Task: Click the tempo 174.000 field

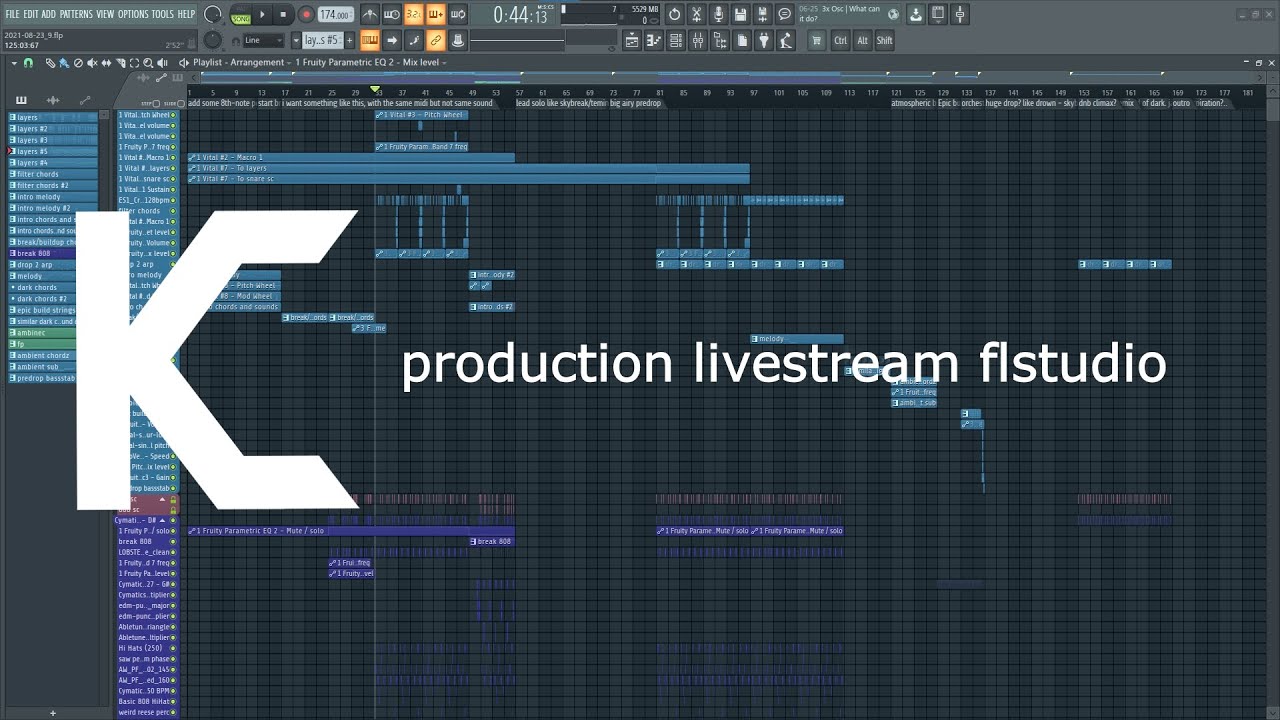Action: point(336,15)
